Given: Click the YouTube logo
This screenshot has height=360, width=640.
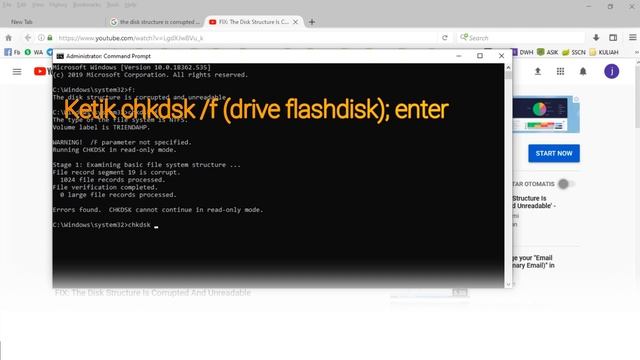Looking at the screenshot, I should [43, 71].
